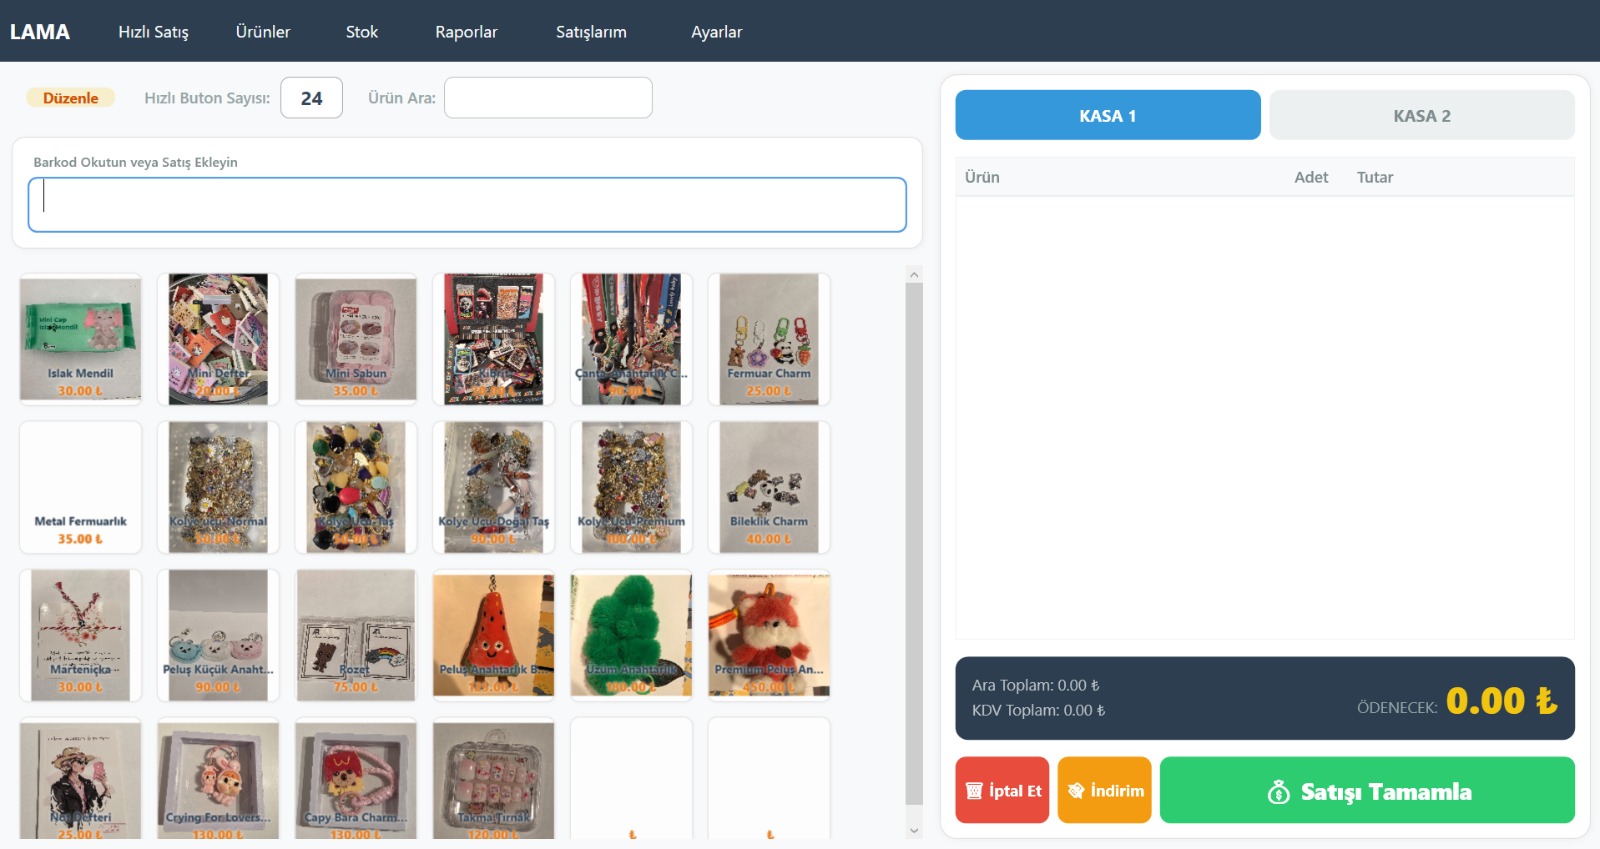Select the Martenička product tile
The width and height of the screenshot is (1600, 849).
[x=80, y=635]
